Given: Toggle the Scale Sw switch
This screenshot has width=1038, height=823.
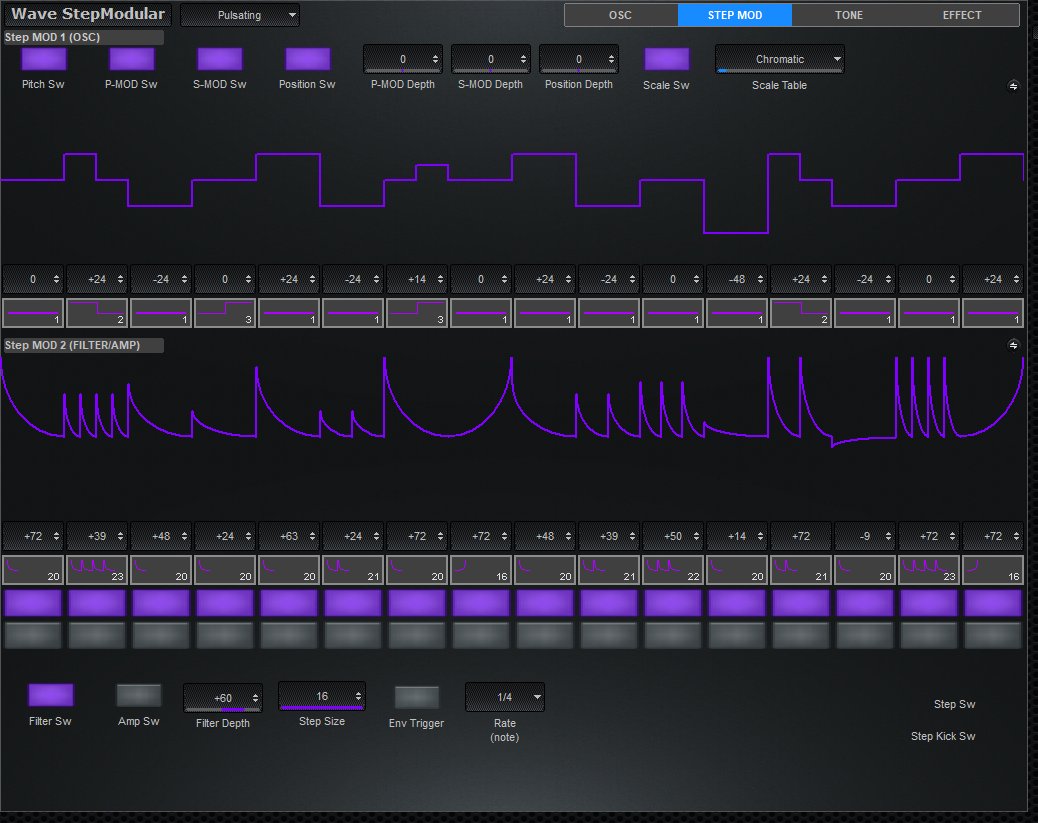Looking at the screenshot, I should pos(667,59).
